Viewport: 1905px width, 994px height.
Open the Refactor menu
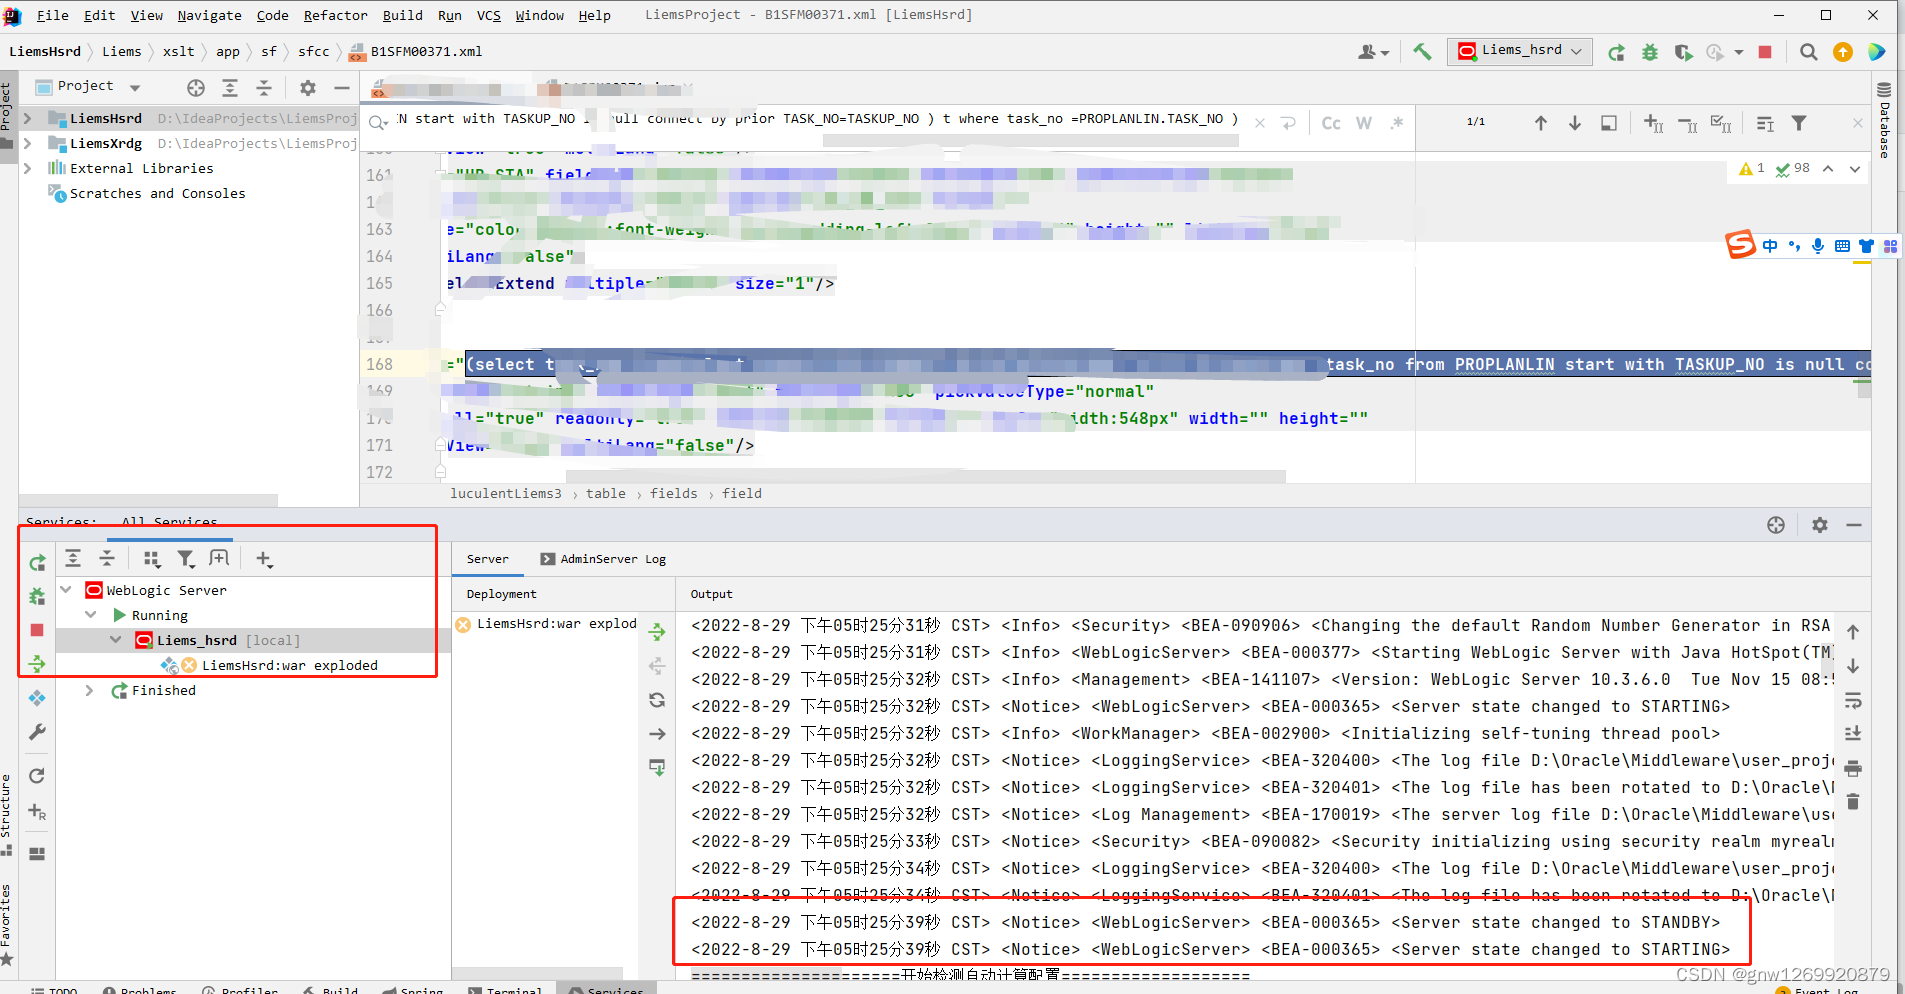(x=335, y=15)
